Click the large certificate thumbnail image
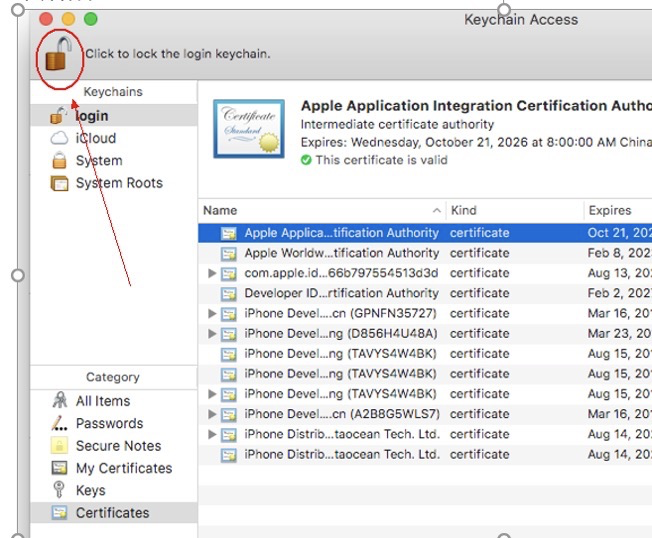 tap(247, 129)
